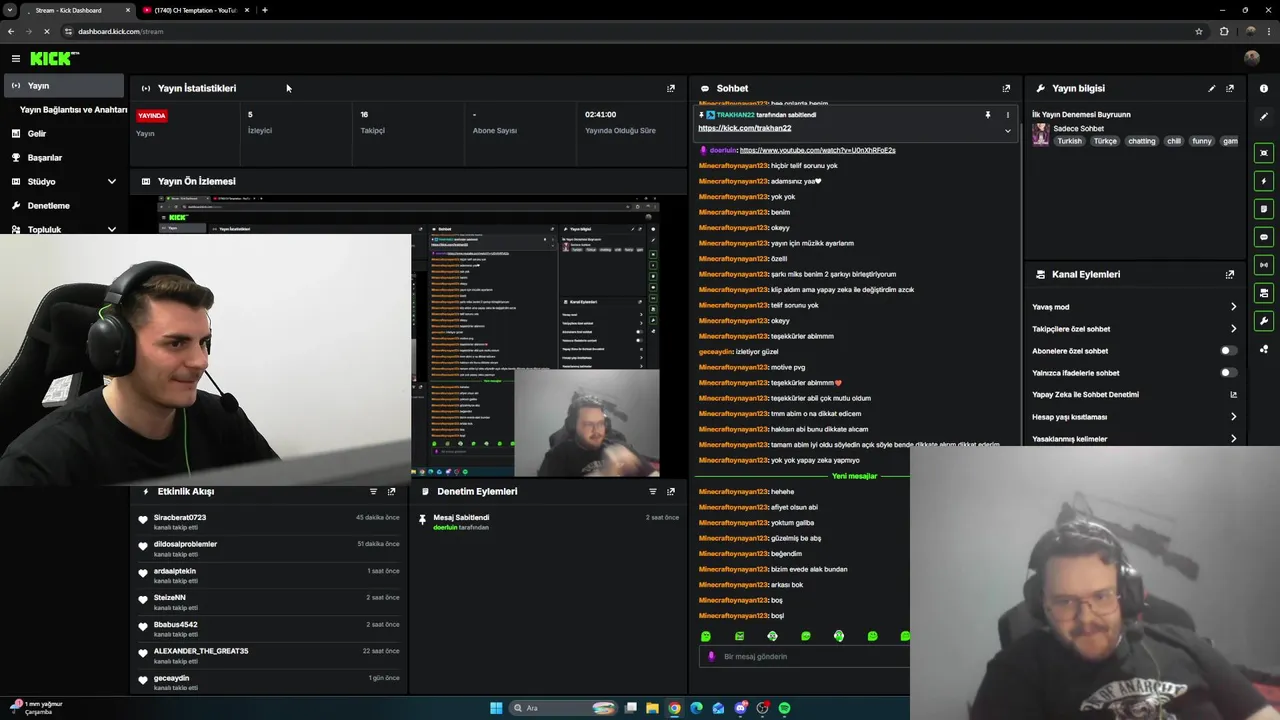Viewport: 1280px width, 720px height.
Task: Open the YouTube link posted by doerluin
Action: 817,150
